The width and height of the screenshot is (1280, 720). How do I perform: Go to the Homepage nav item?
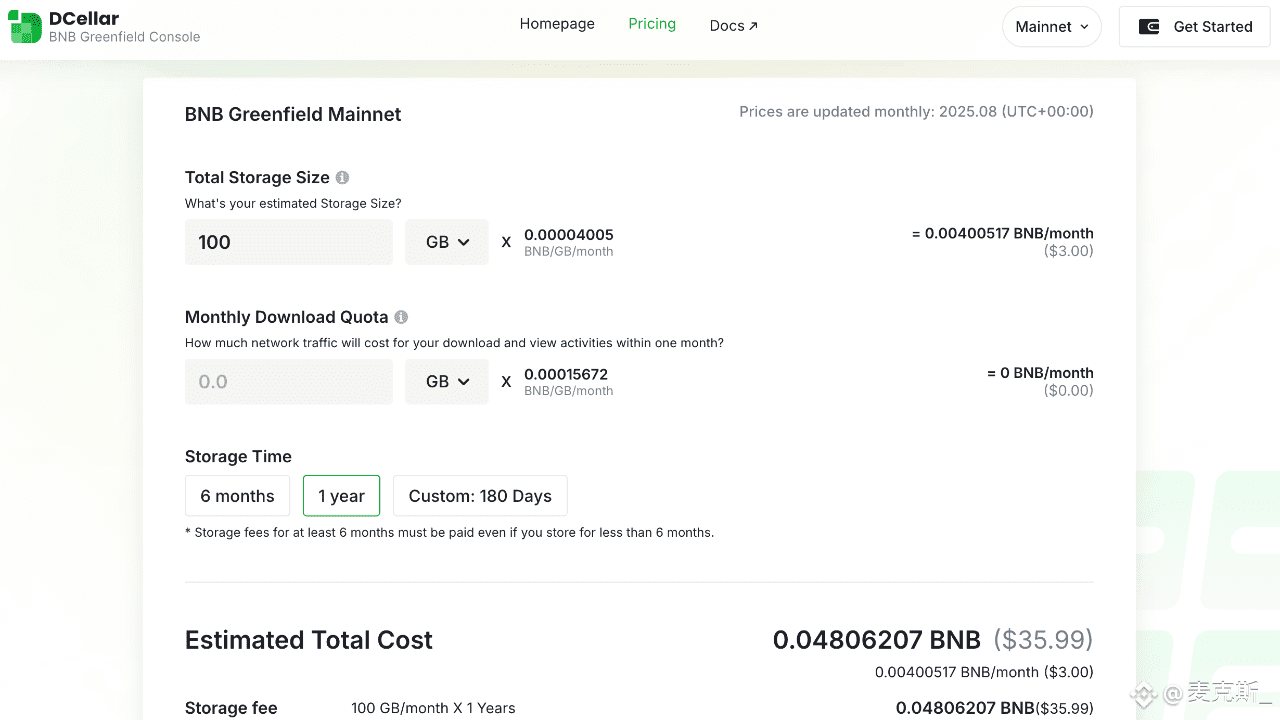coord(557,24)
